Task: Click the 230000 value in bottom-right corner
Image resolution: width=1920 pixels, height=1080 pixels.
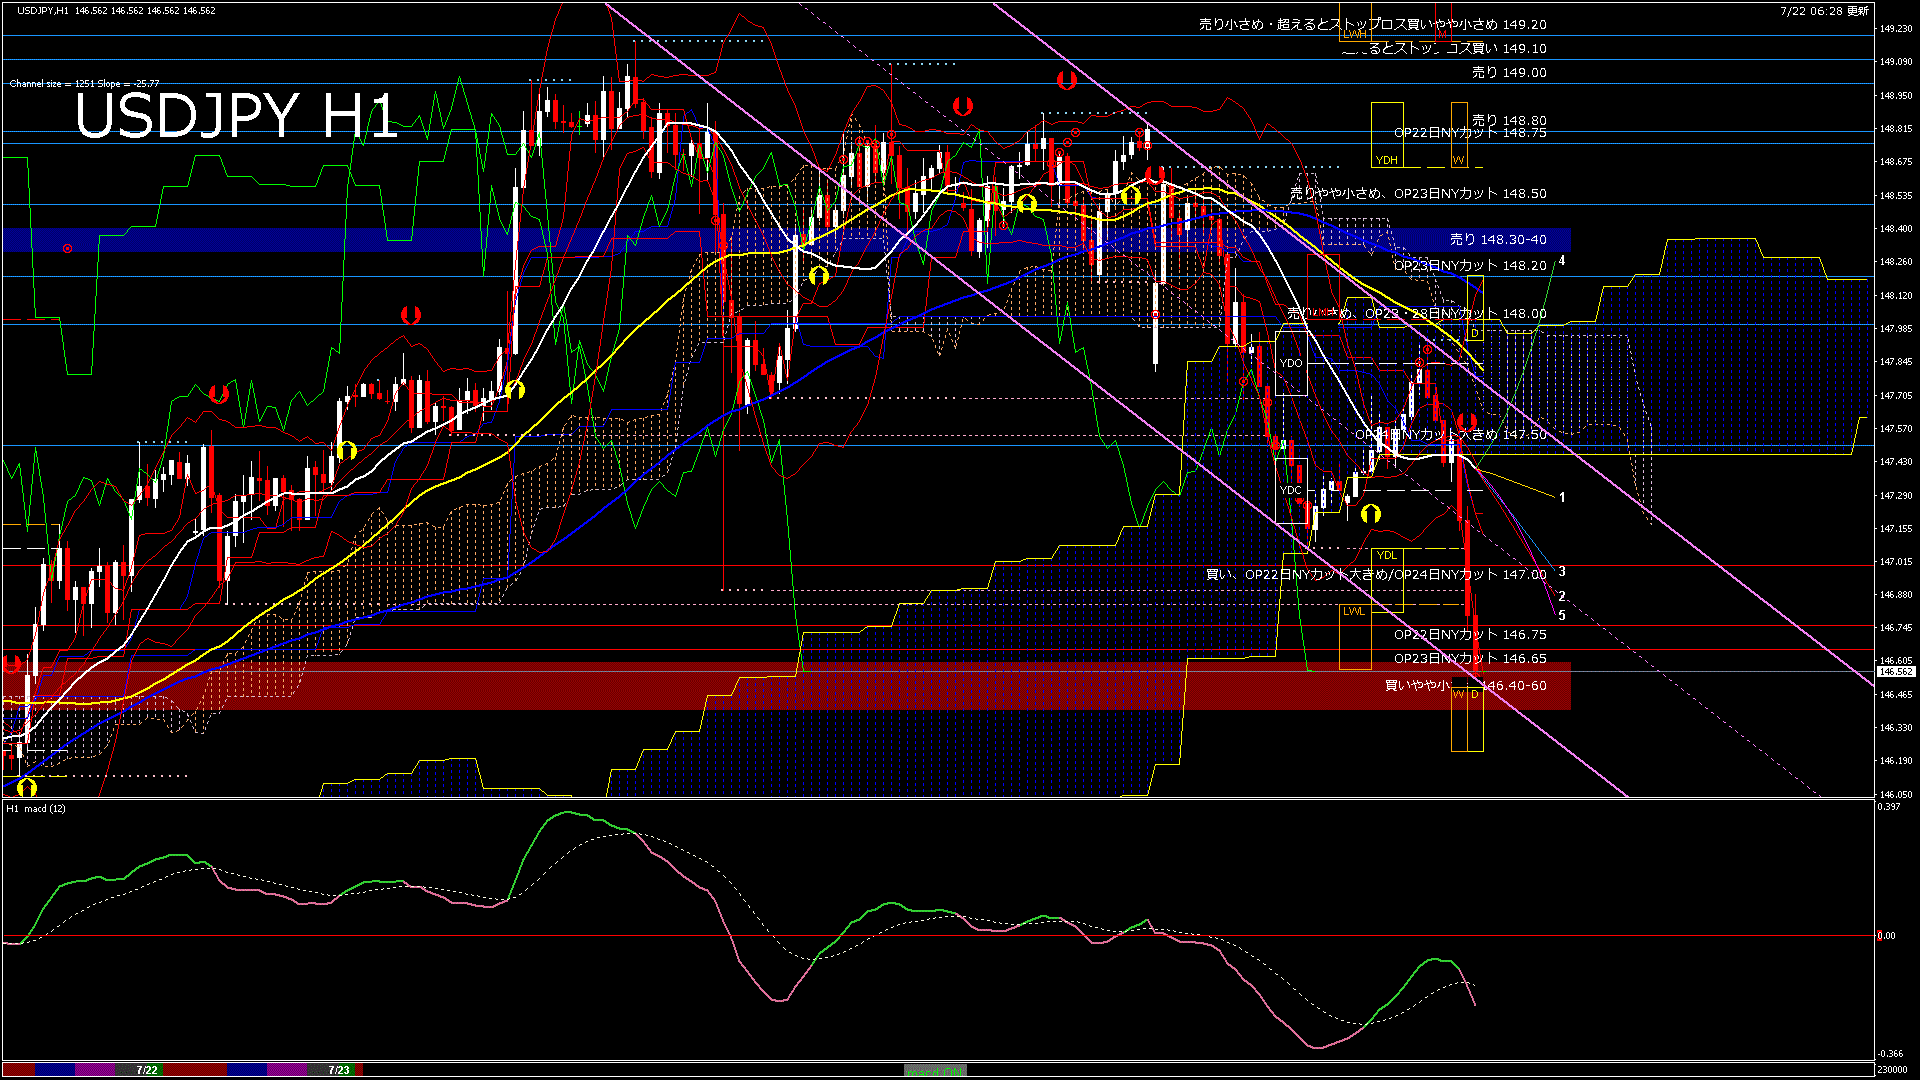Action: [1892, 1070]
